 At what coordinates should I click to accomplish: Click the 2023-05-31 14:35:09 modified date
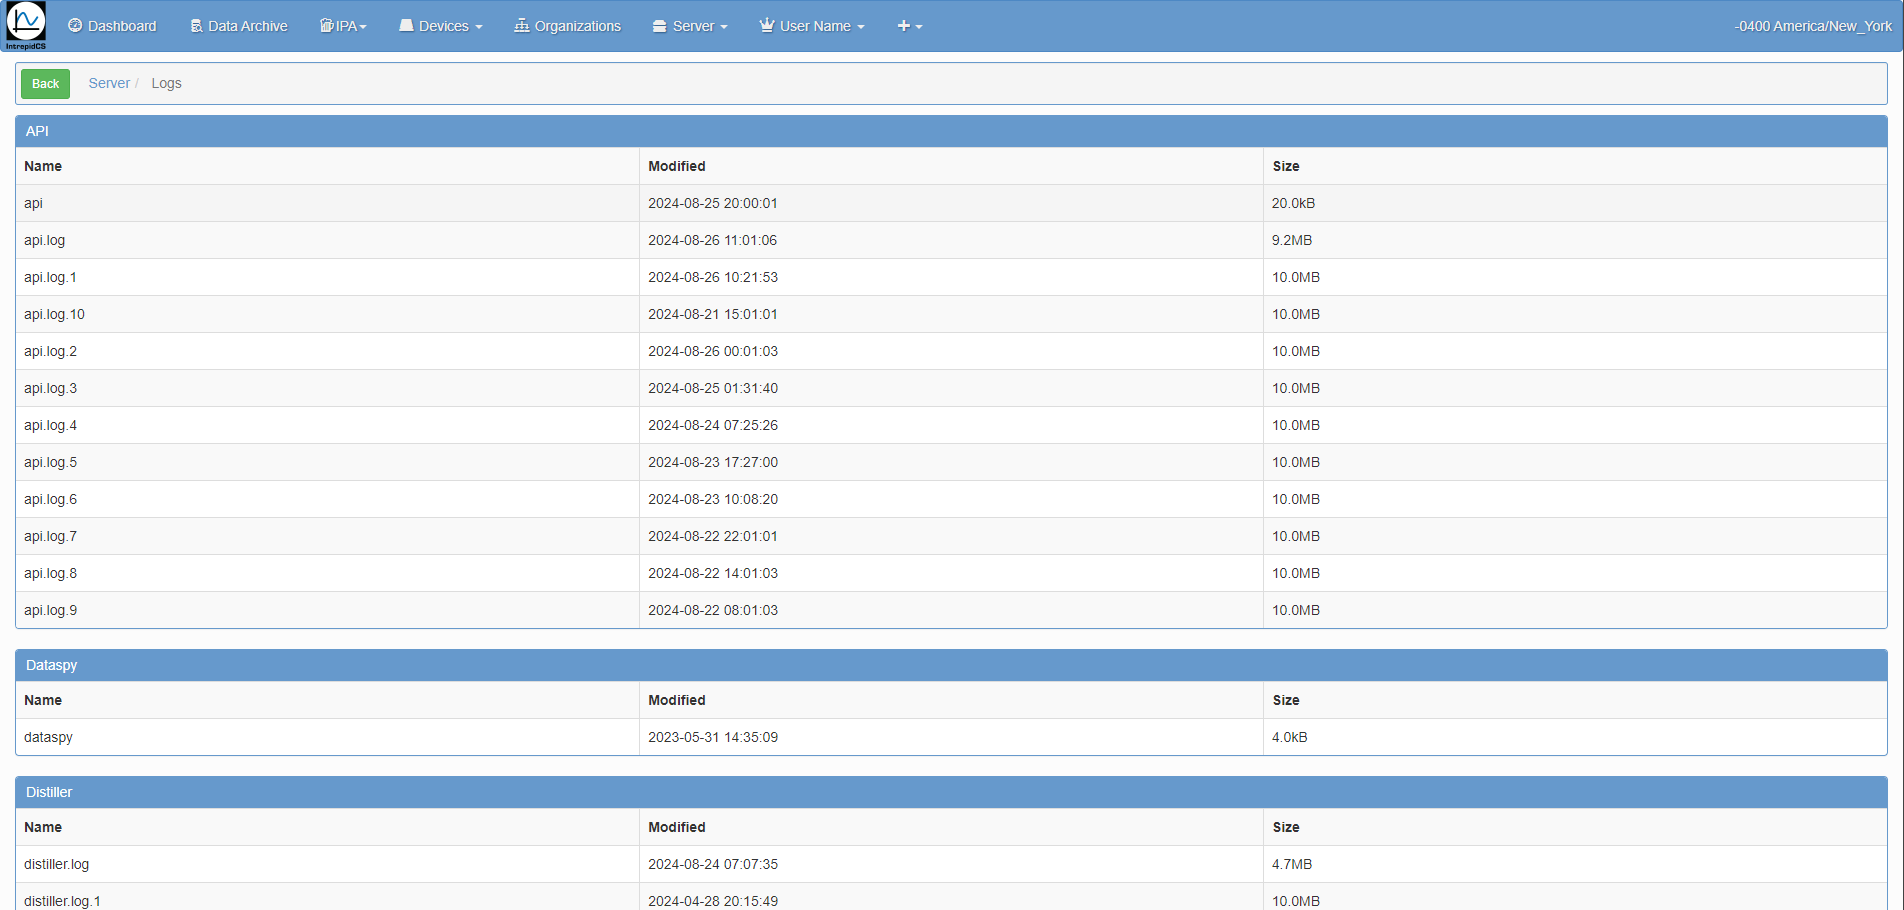712,737
